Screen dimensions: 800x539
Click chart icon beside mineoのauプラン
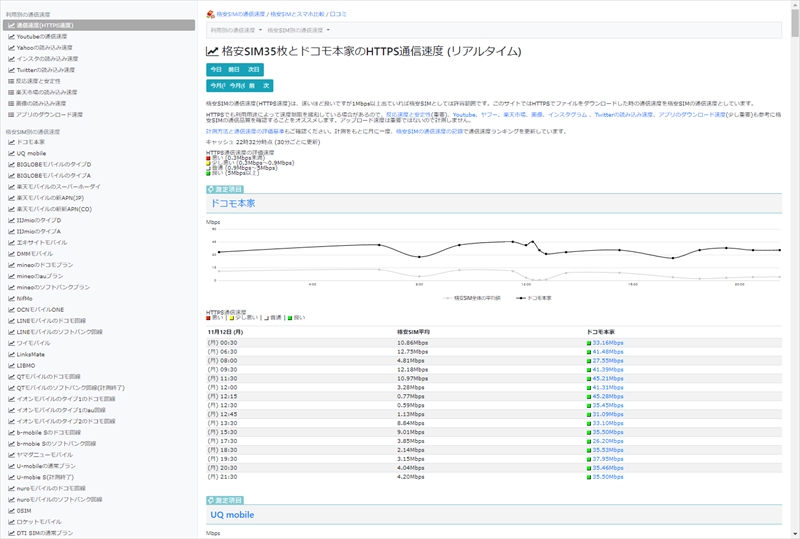pyautogui.click(x=11, y=276)
